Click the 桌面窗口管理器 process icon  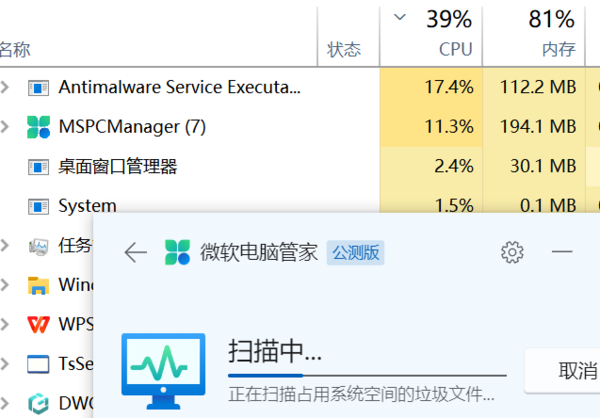[x=39, y=166]
